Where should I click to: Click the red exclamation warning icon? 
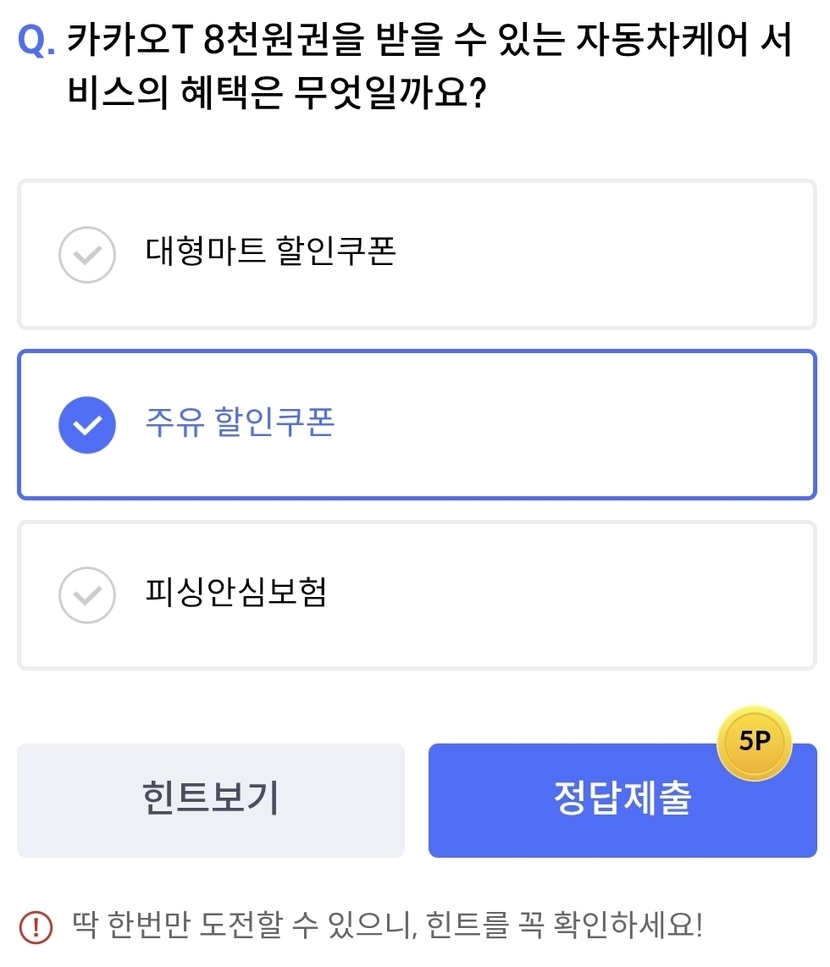(x=36, y=926)
